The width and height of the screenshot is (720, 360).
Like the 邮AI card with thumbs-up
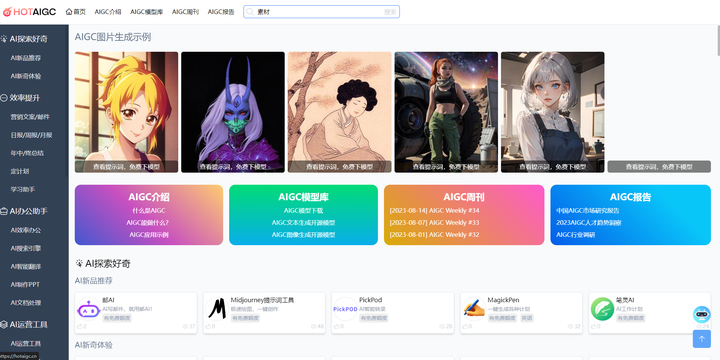click(80, 326)
